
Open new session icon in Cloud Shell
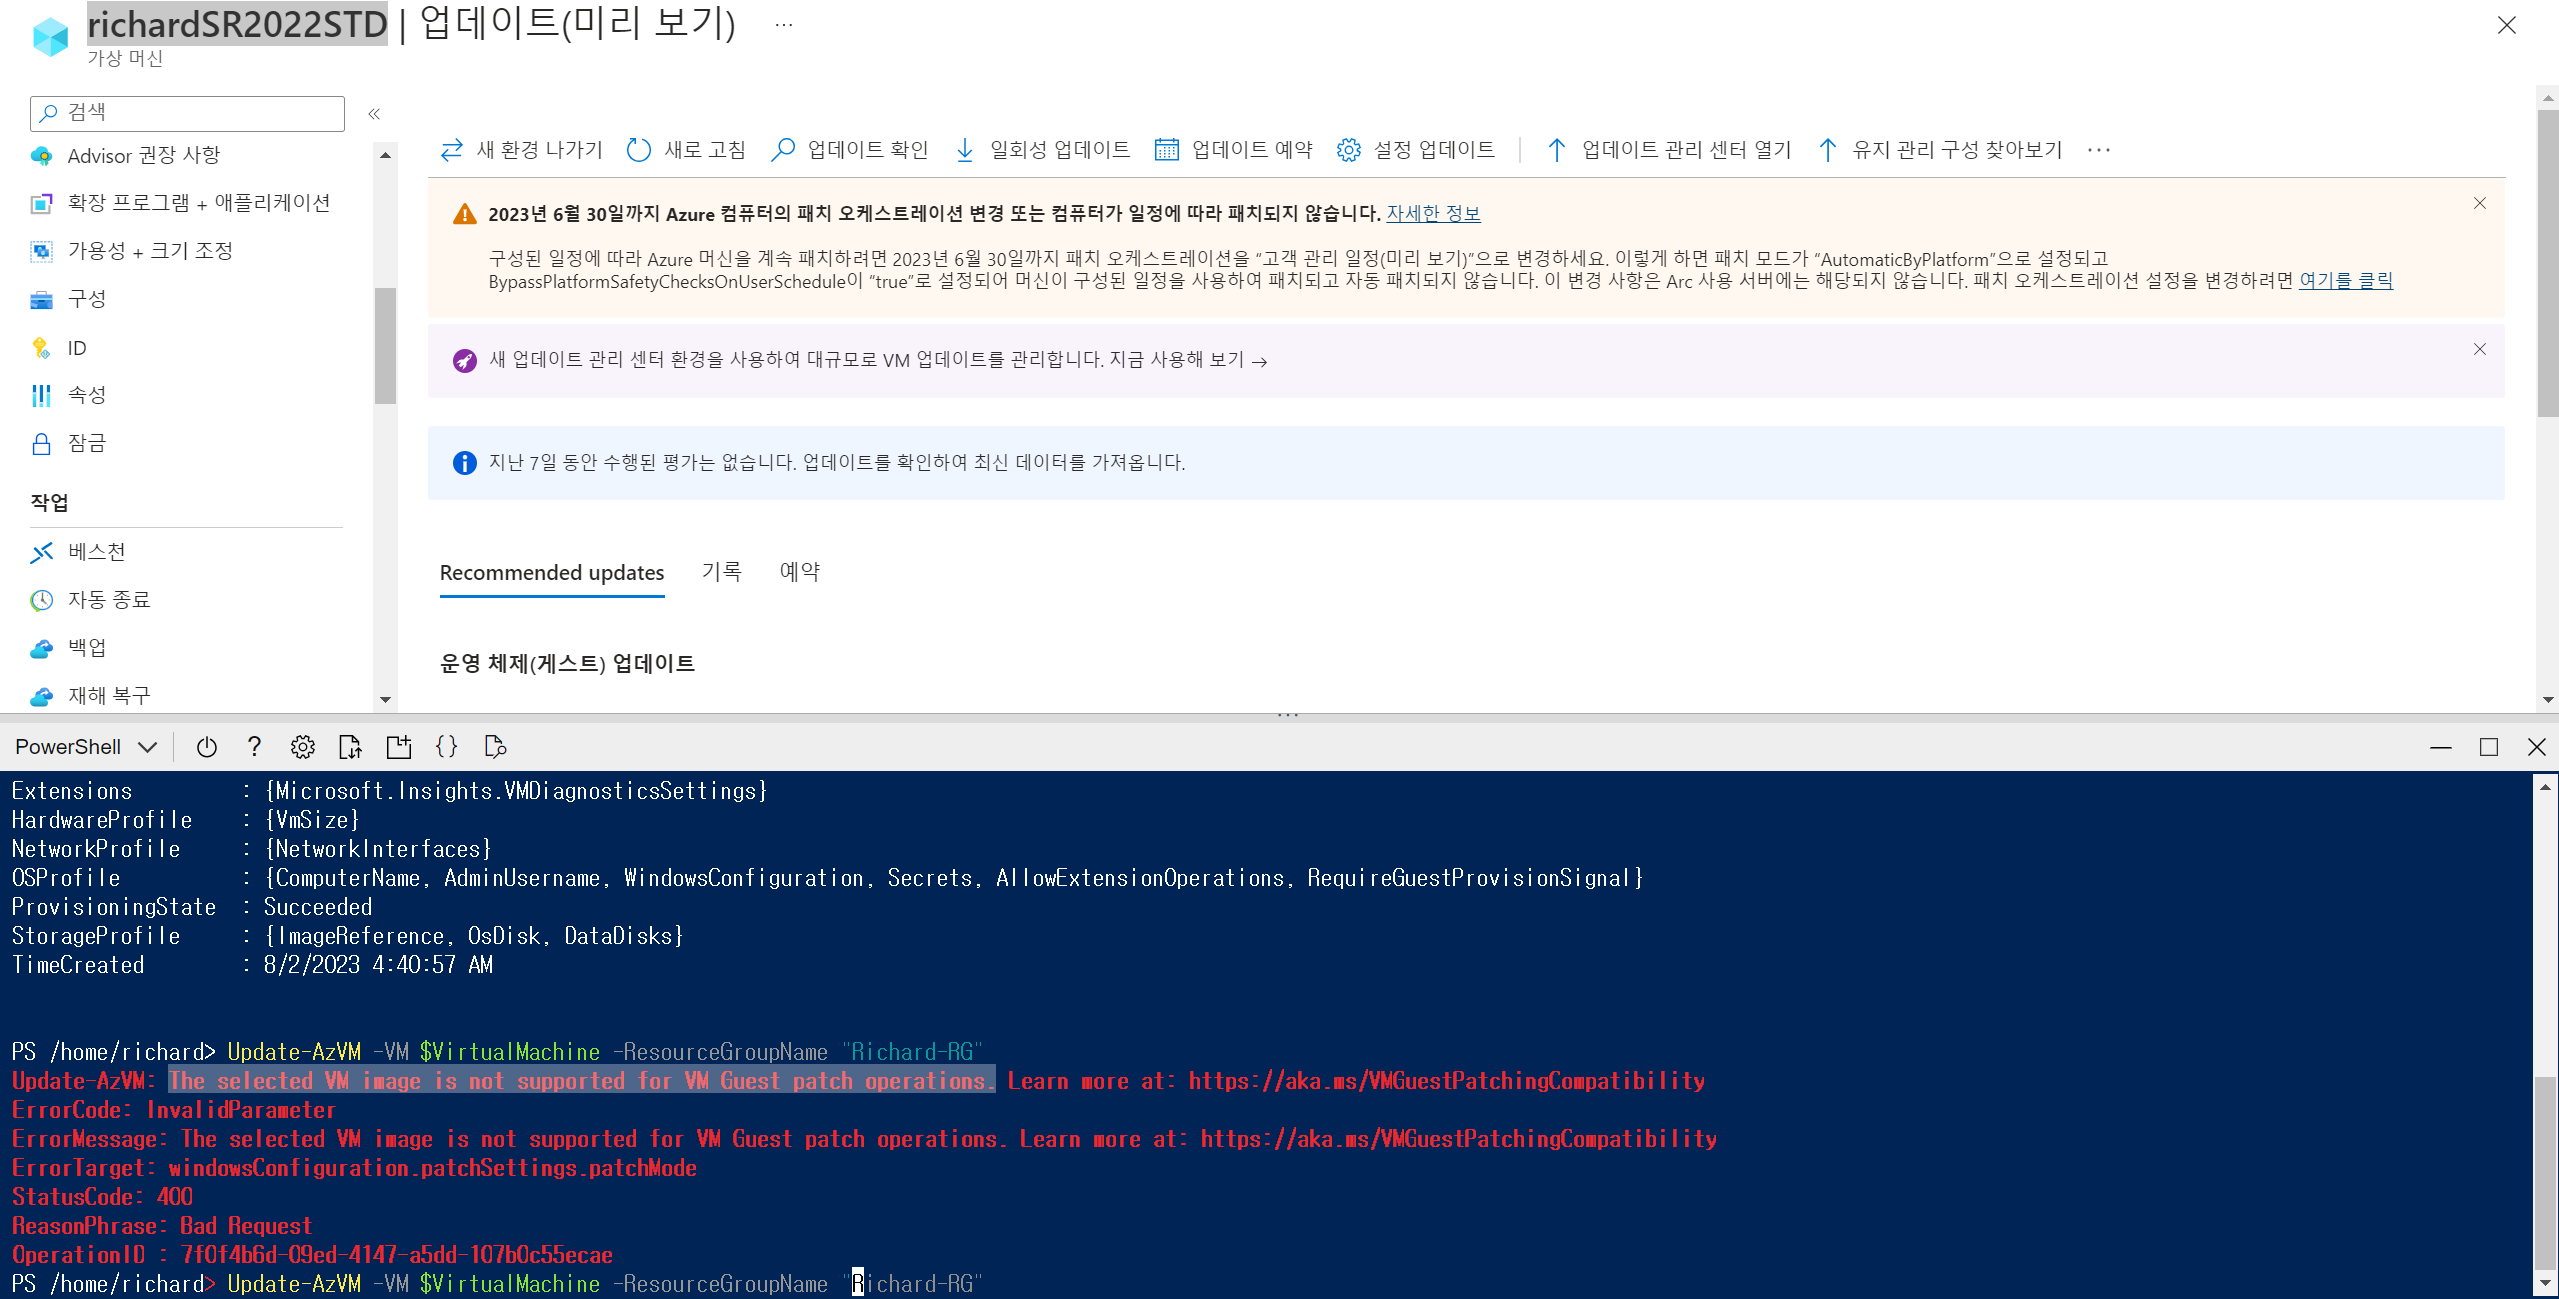399,747
